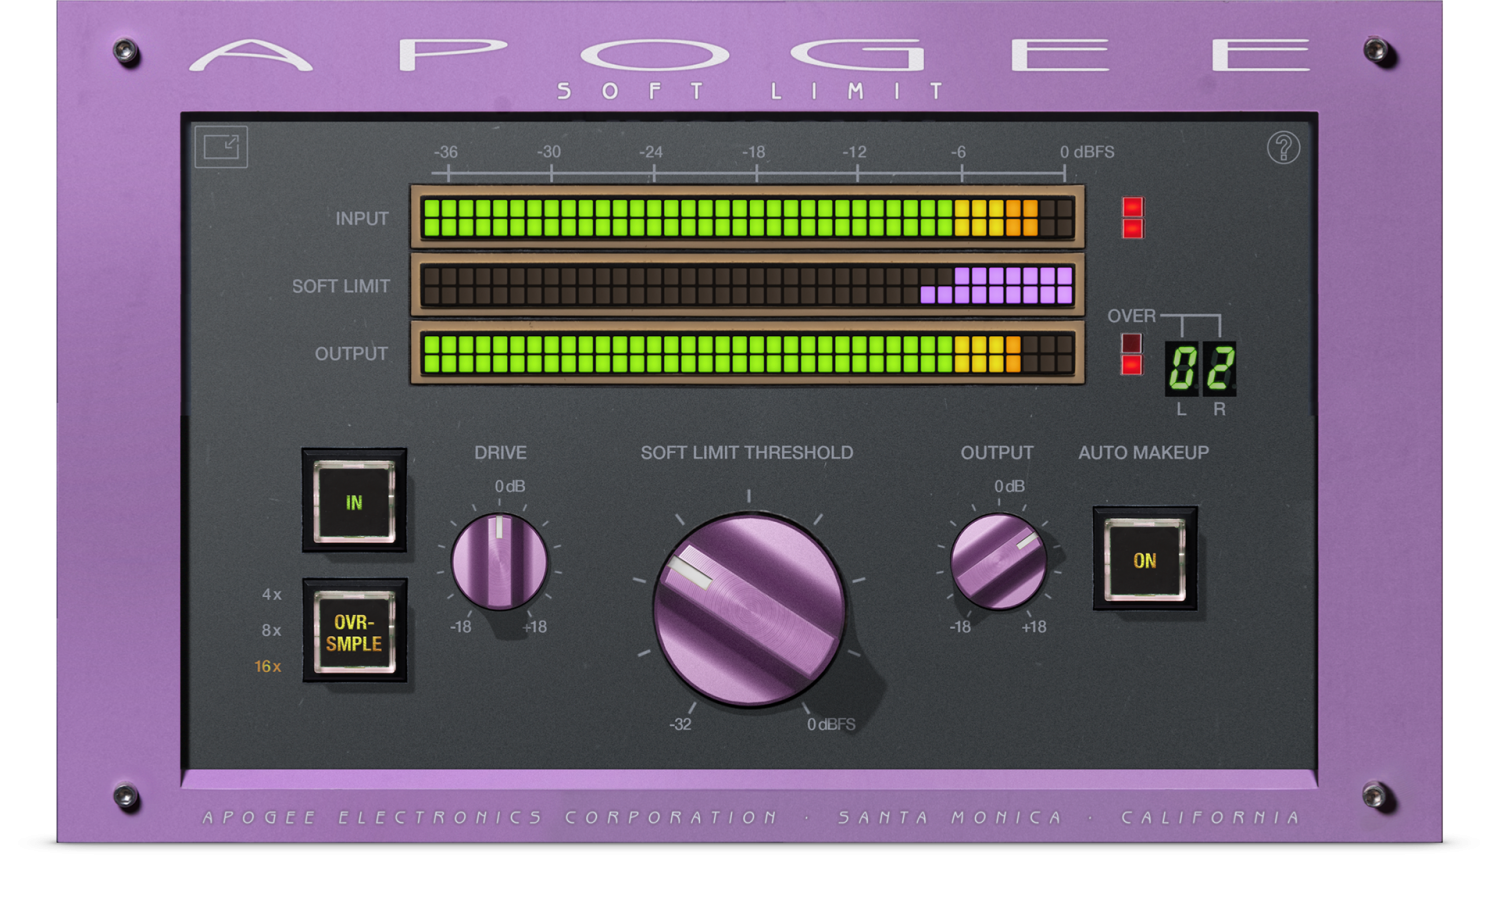Toggle Auto Makeup ON button
This screenshot has height=915, width=1500.
tap(1145, 560)
